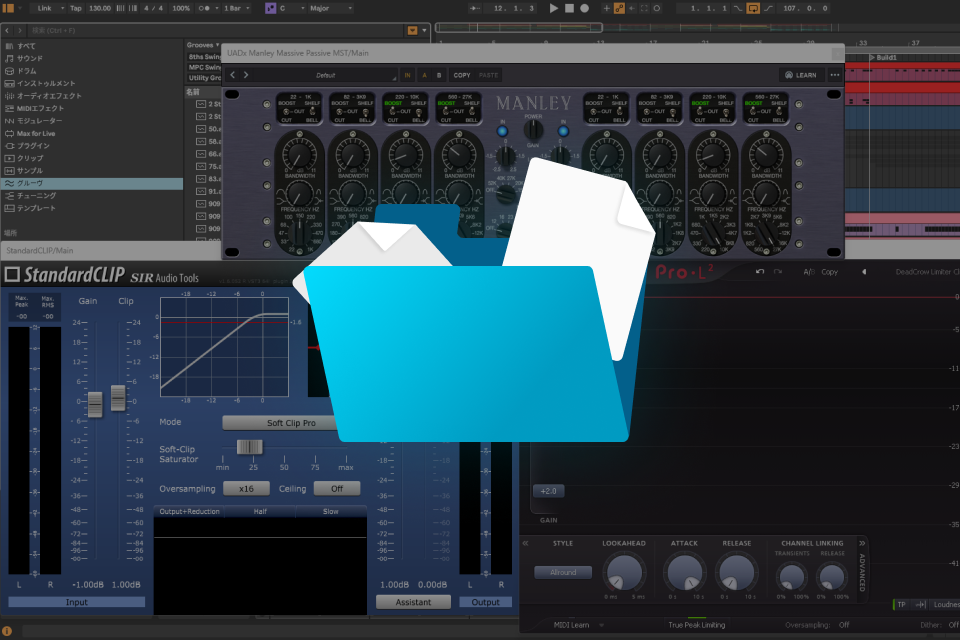Open the Manley plugin three-dots menu
Screen dimensions: 960x640
click(x=834, y=75)
